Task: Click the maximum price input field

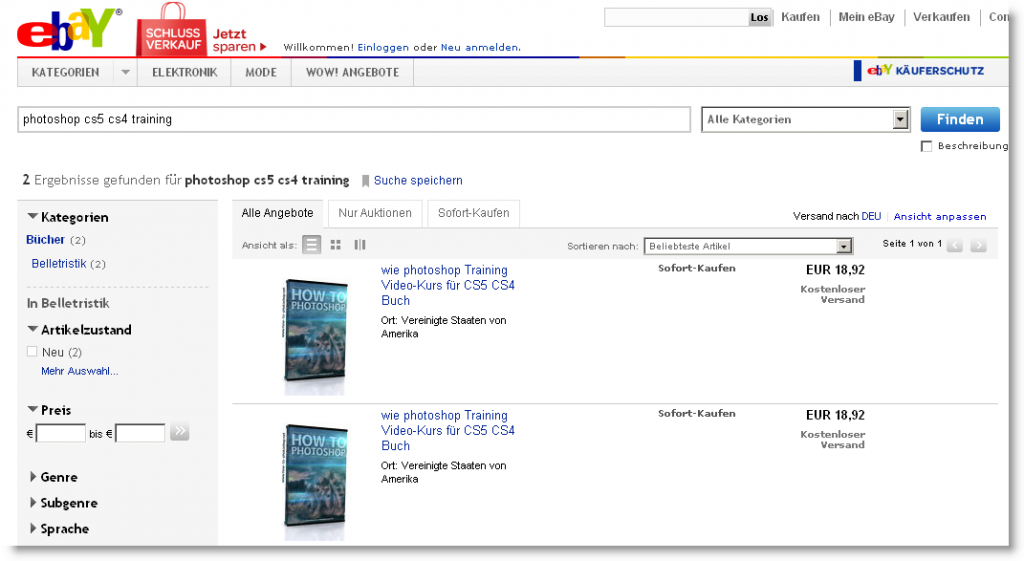Action: pyautogui.click(x=140, y=433)
